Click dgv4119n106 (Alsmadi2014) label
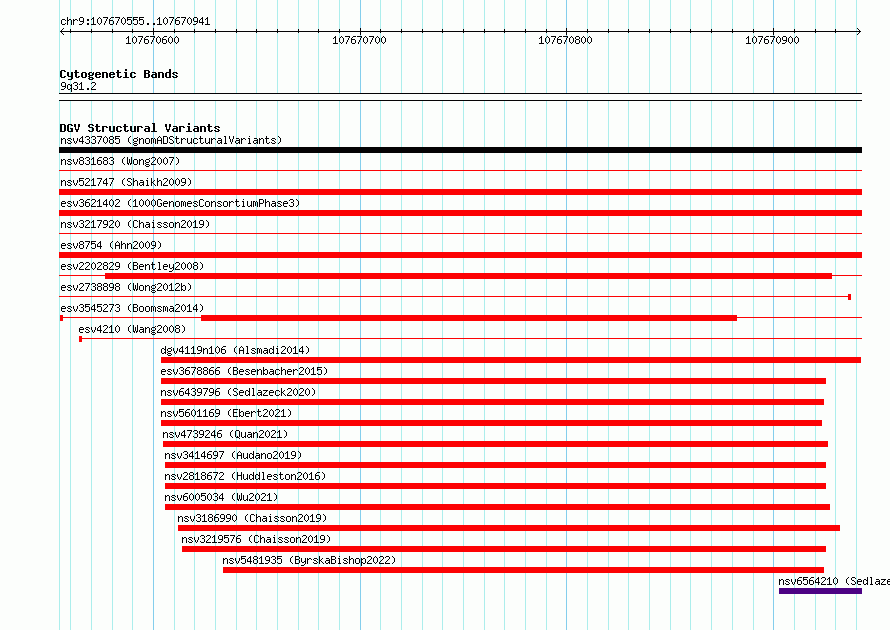 pyautogui.click(x=235, y=350)
